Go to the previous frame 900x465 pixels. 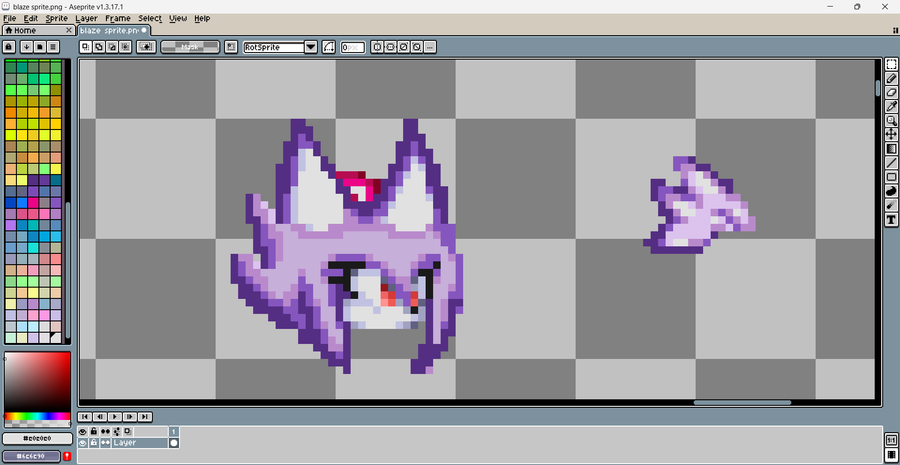pyautogui.click(x=100, y=416)
